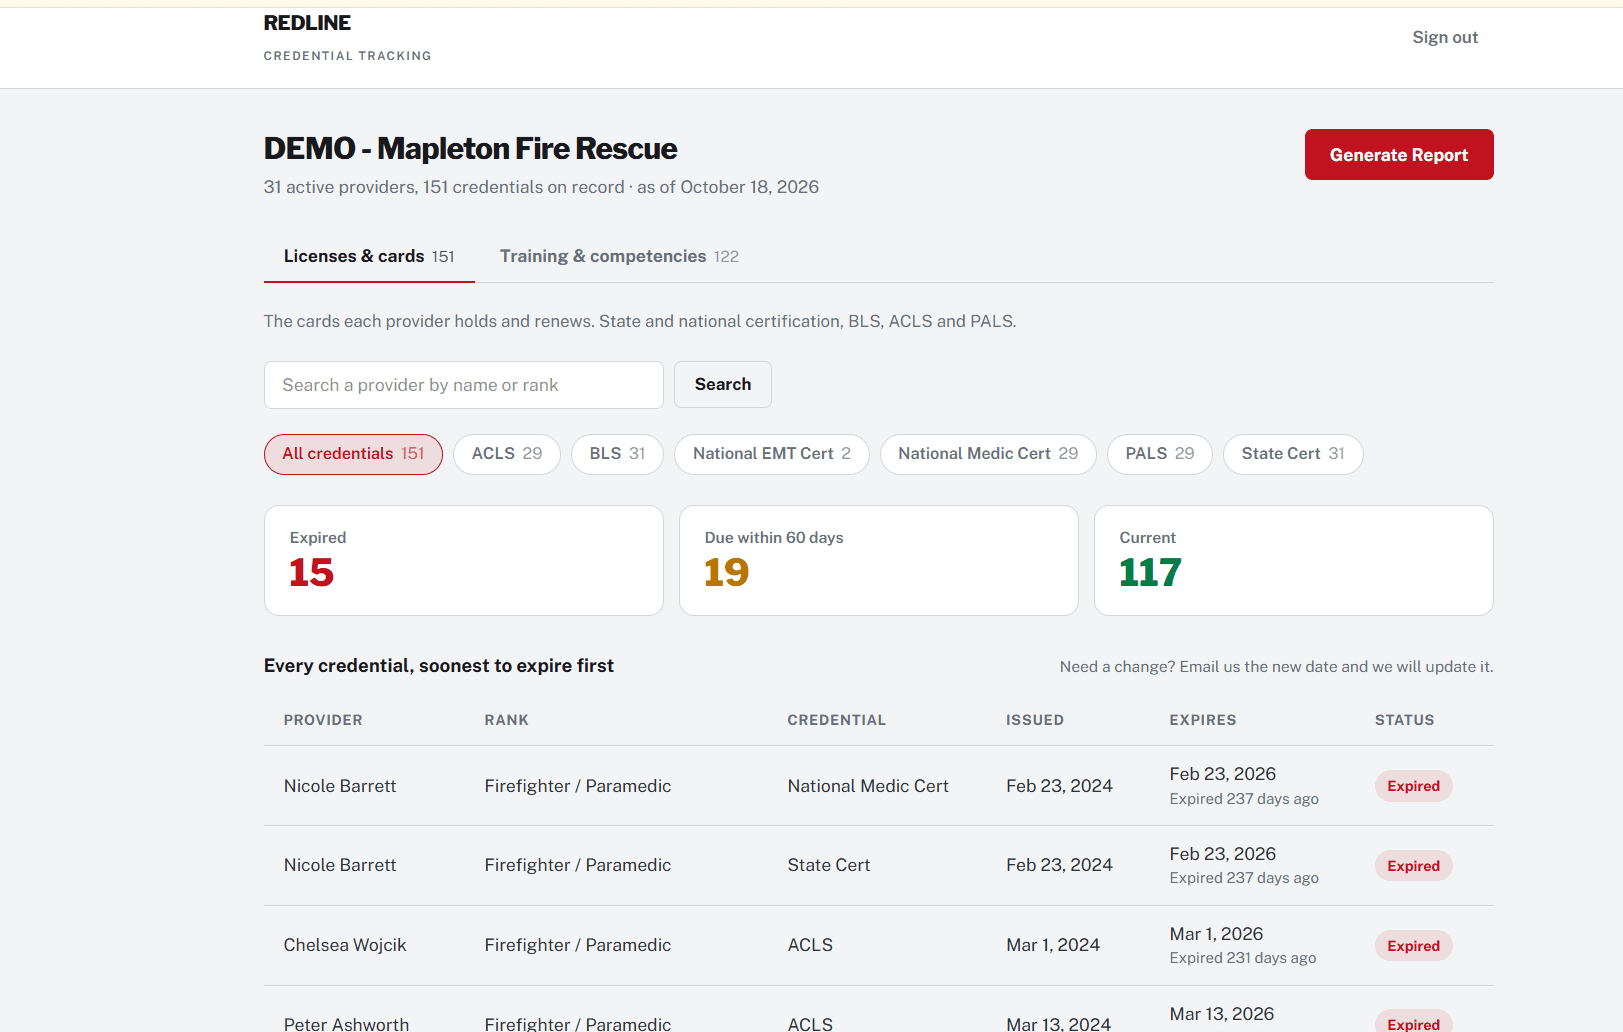Click the RANK column header

pos(507,720)
